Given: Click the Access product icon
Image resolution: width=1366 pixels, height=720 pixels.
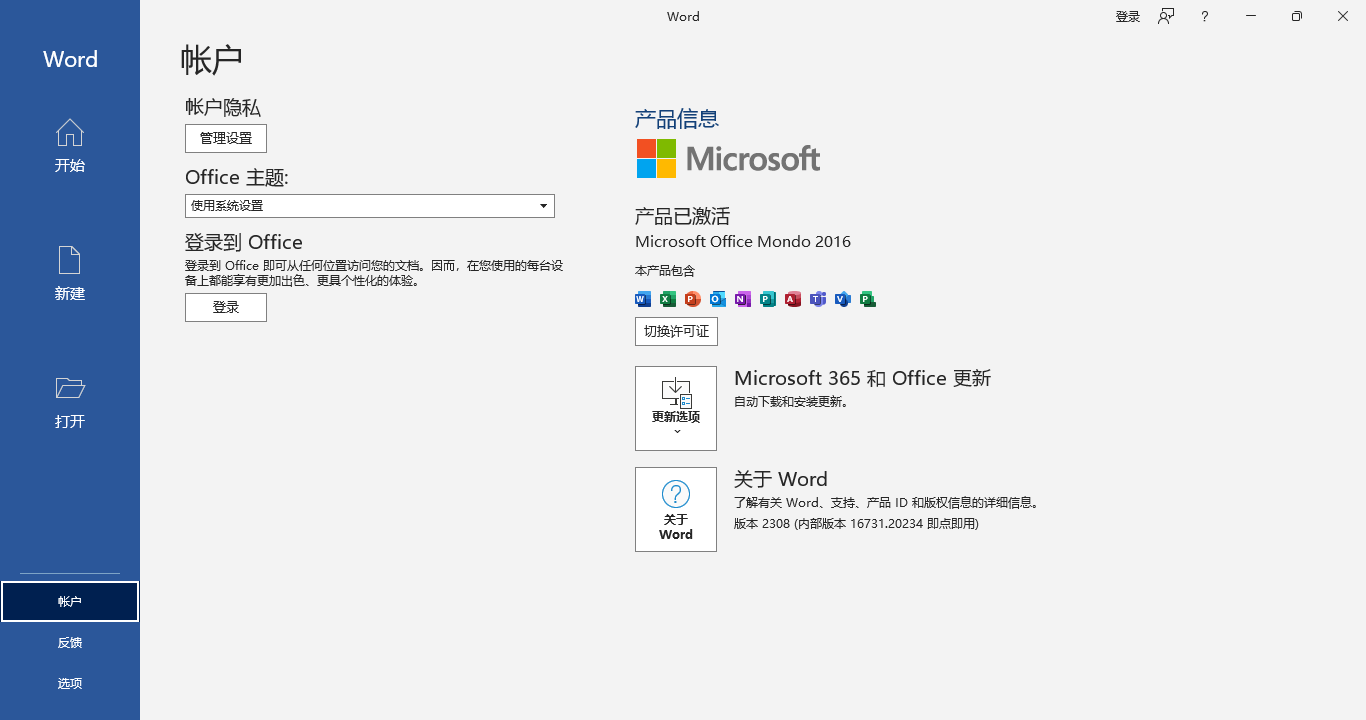Looking at the screenshot, I should 793,299.
